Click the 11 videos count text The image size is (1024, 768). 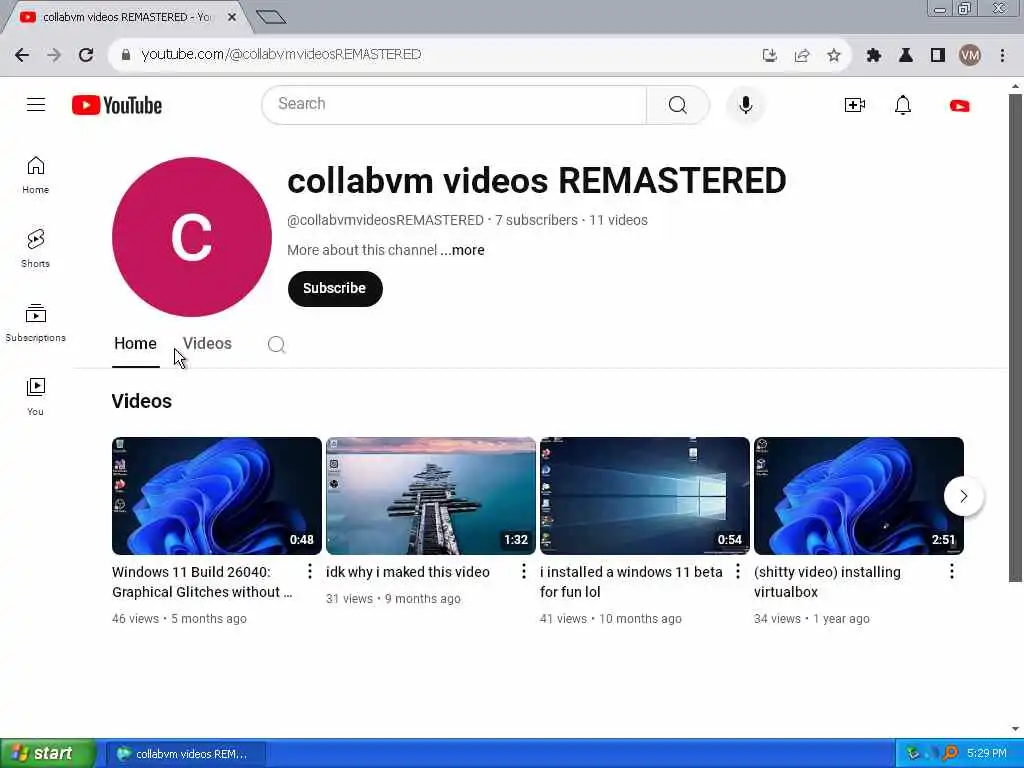pos(618,220)
